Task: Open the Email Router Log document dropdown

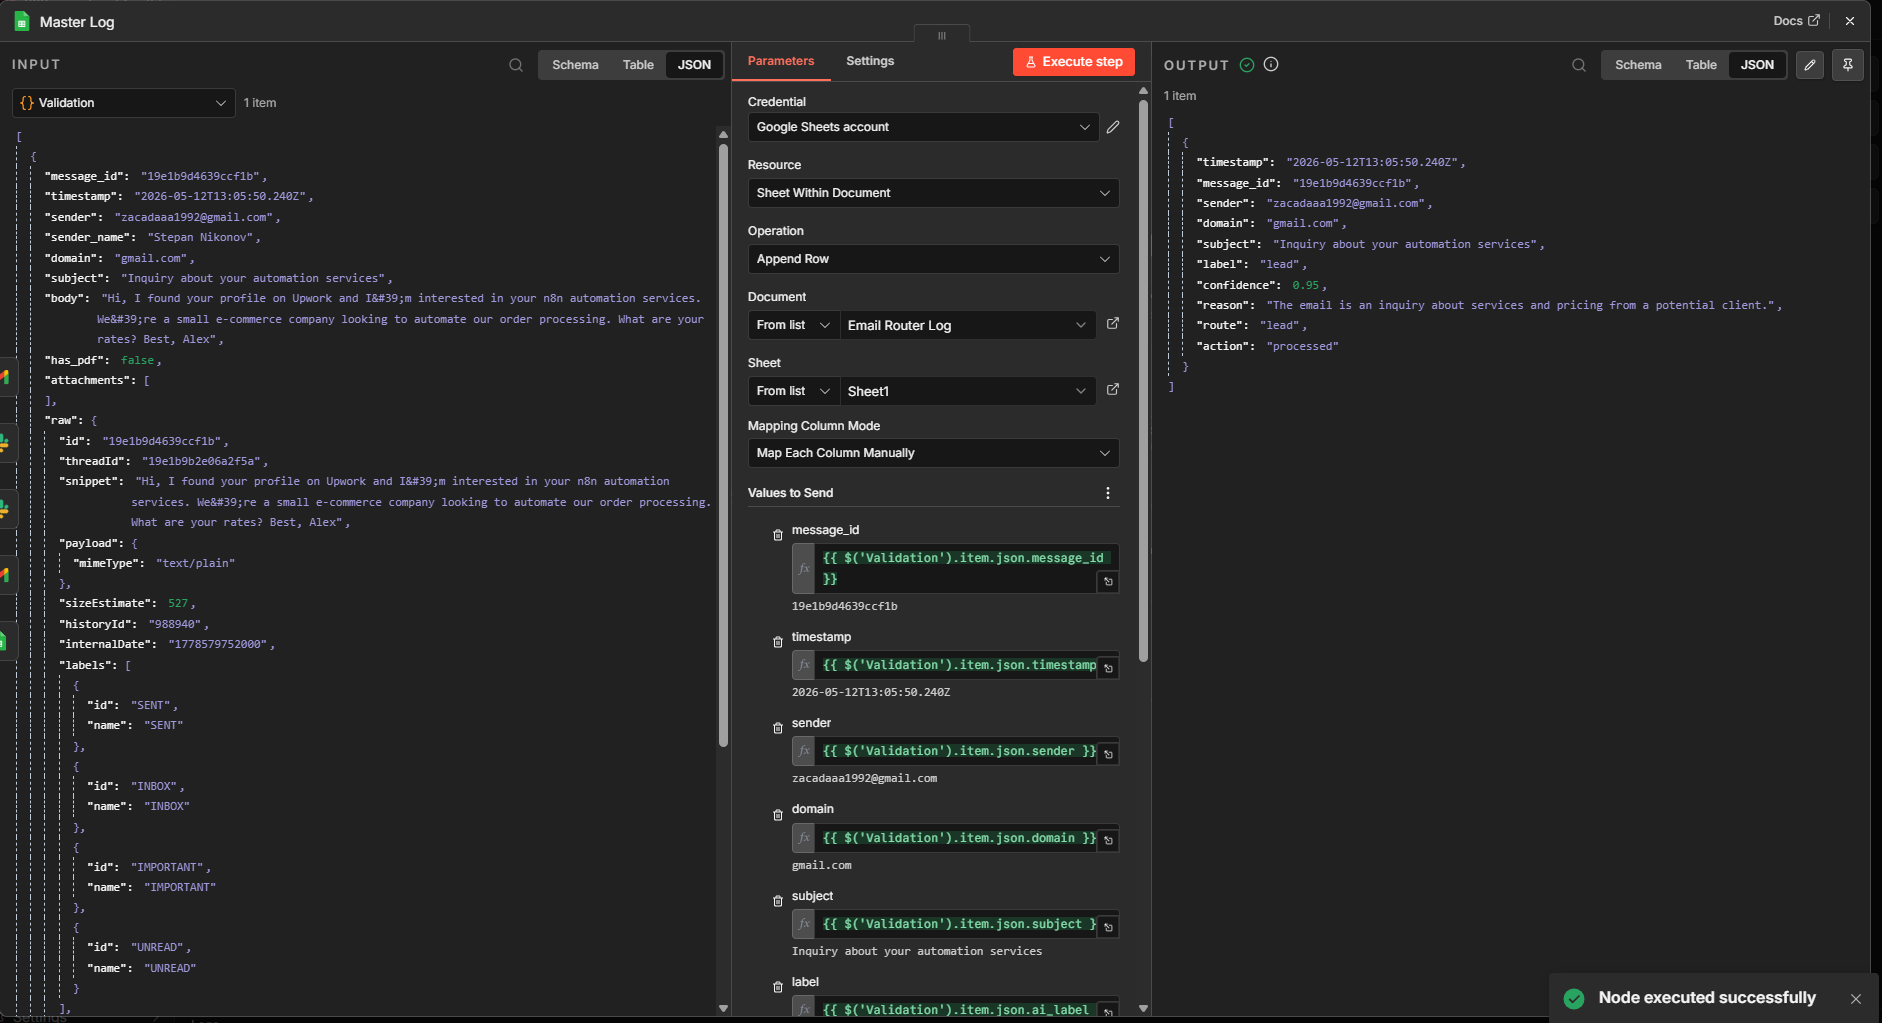Action: (x=968, y=325)
